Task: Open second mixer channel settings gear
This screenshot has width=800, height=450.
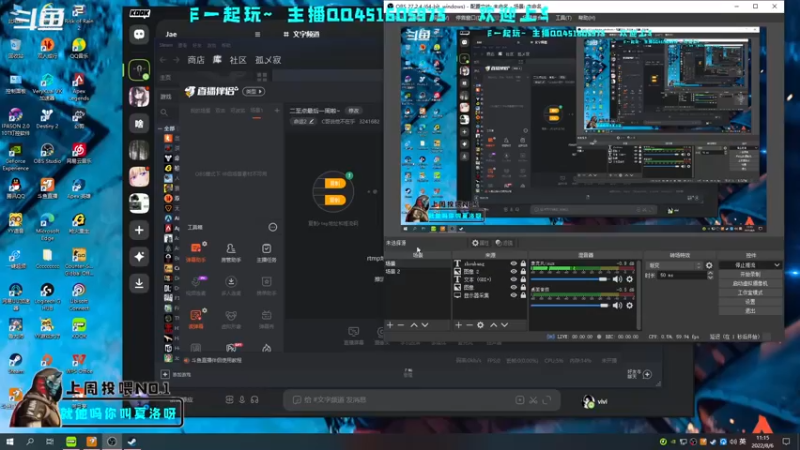Action: click(630, 305)
